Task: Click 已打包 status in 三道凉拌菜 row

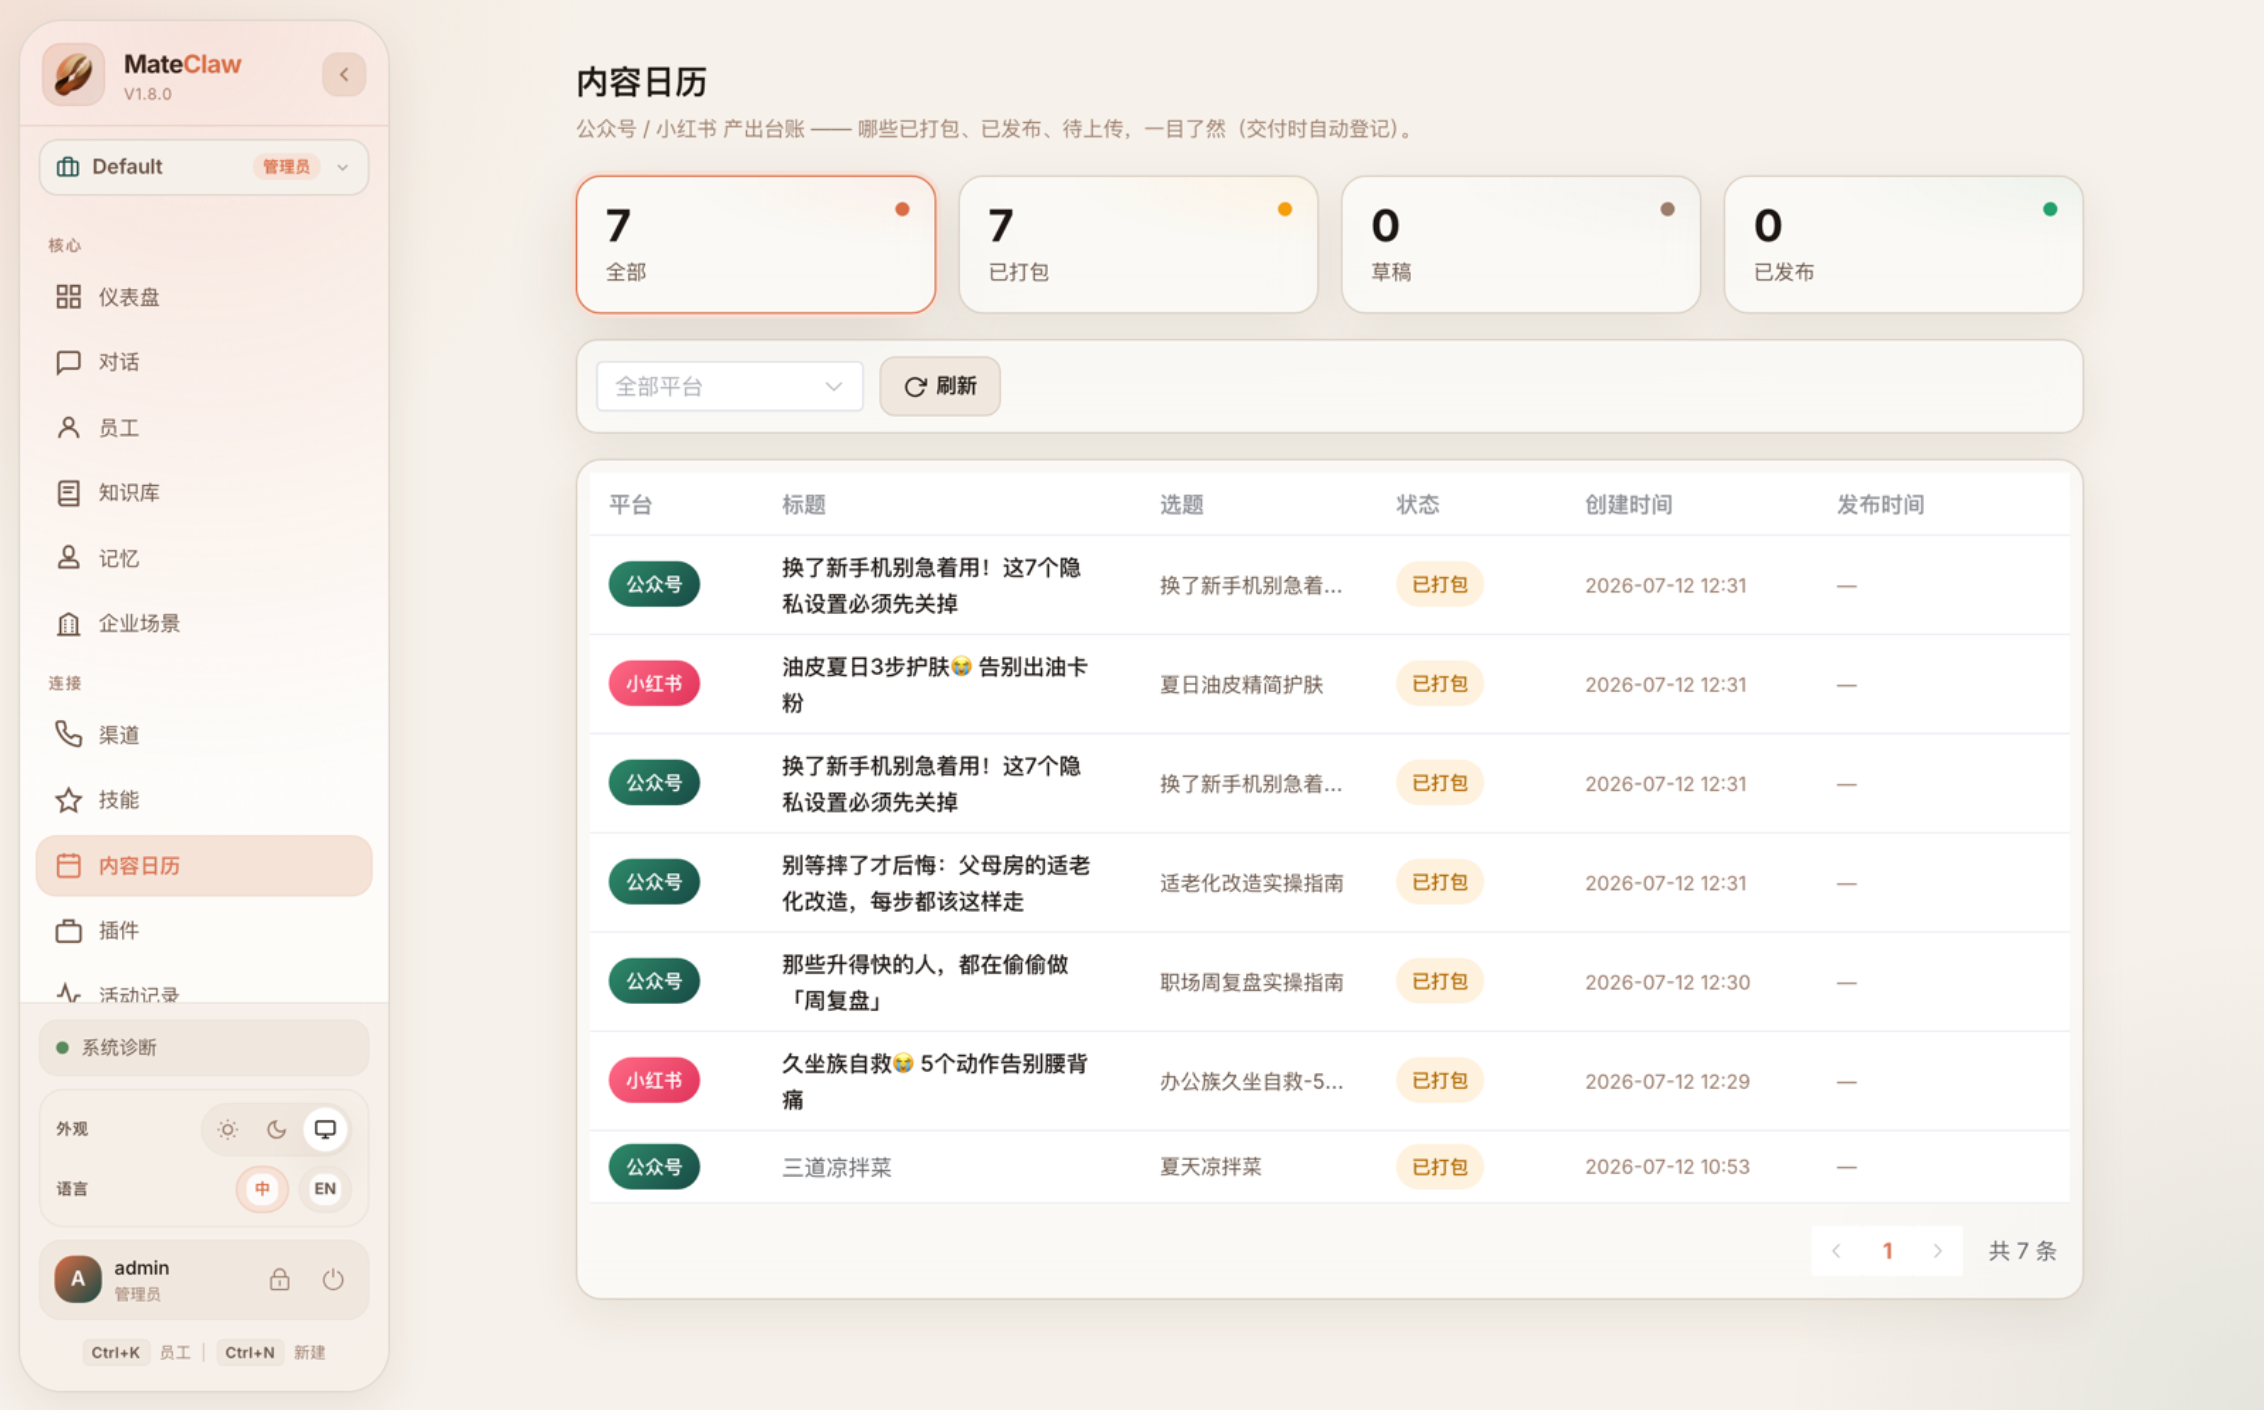Action: [1440, 1167]
